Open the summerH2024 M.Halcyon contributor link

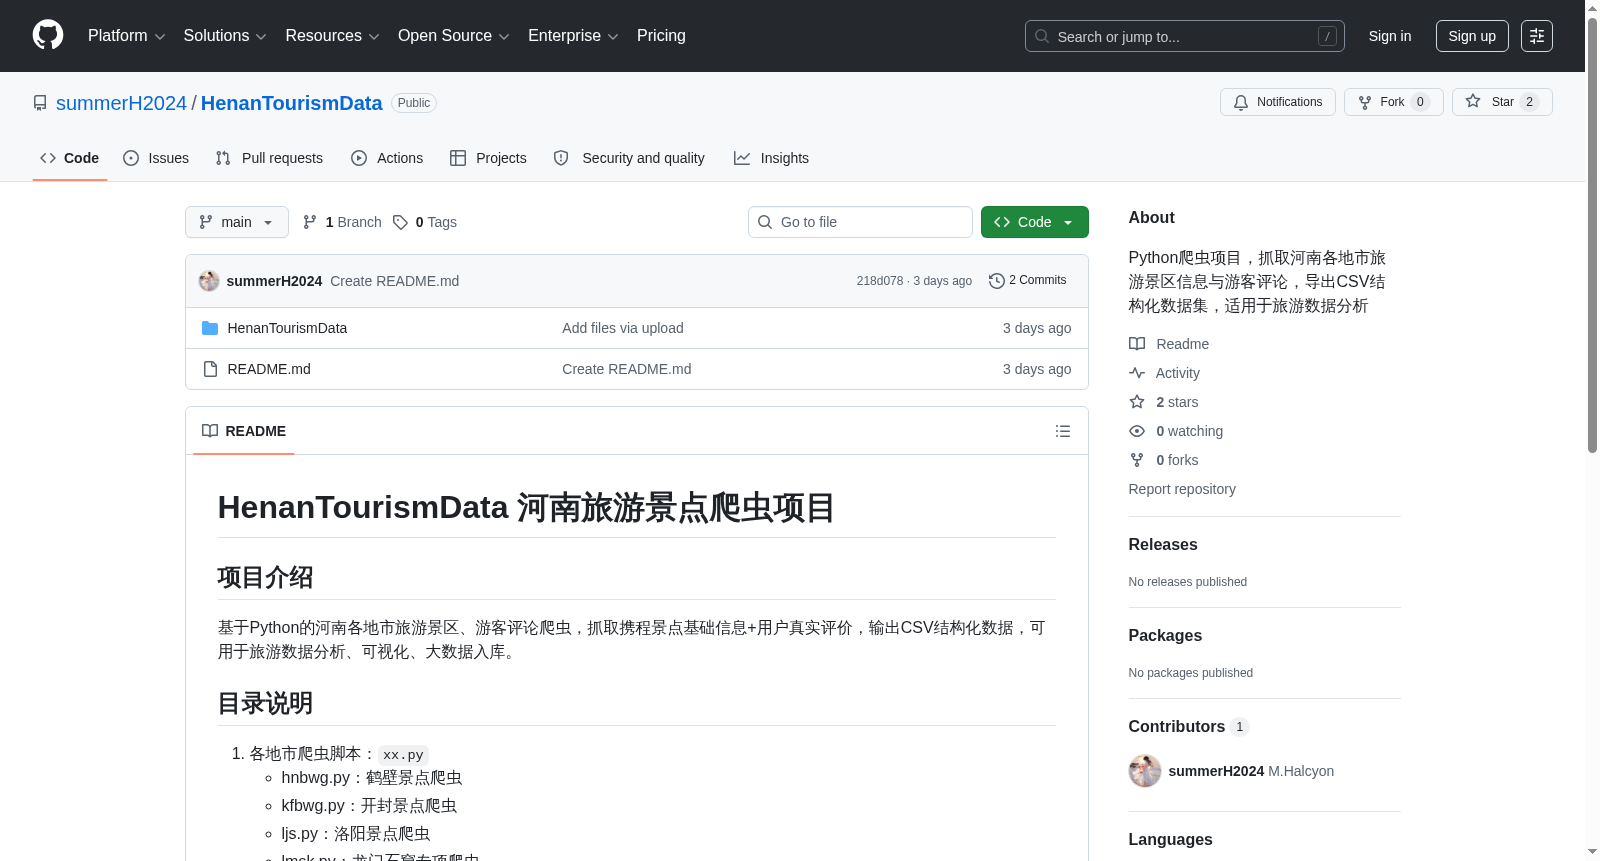[x=1251, y=771]
